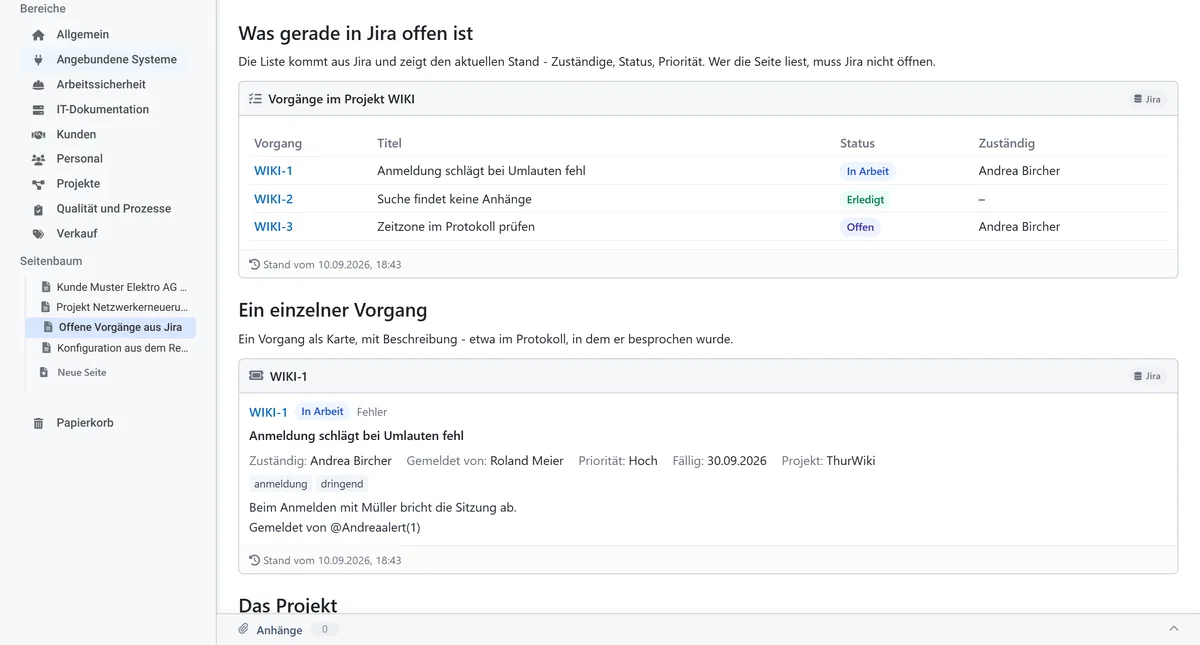1200x645 pixels.
Task: Open issue link WIKI-2 in the table
Action: point(273,199)
